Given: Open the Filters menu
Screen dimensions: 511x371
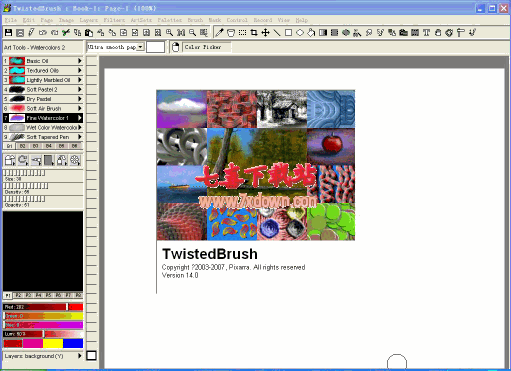Looking at the screenshot, I should coord(114,20).
